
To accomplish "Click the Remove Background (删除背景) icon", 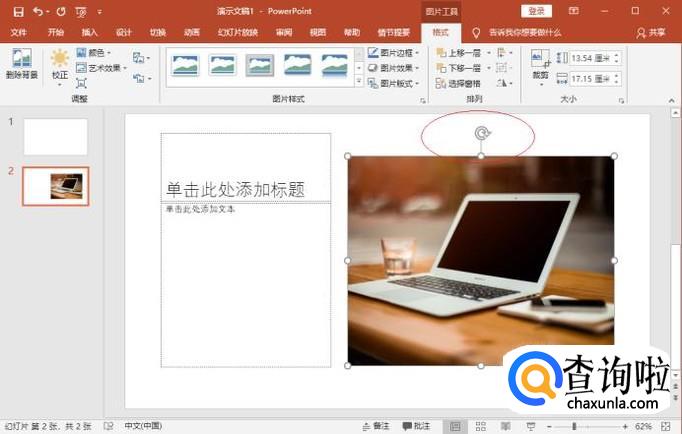I will 20,62.
